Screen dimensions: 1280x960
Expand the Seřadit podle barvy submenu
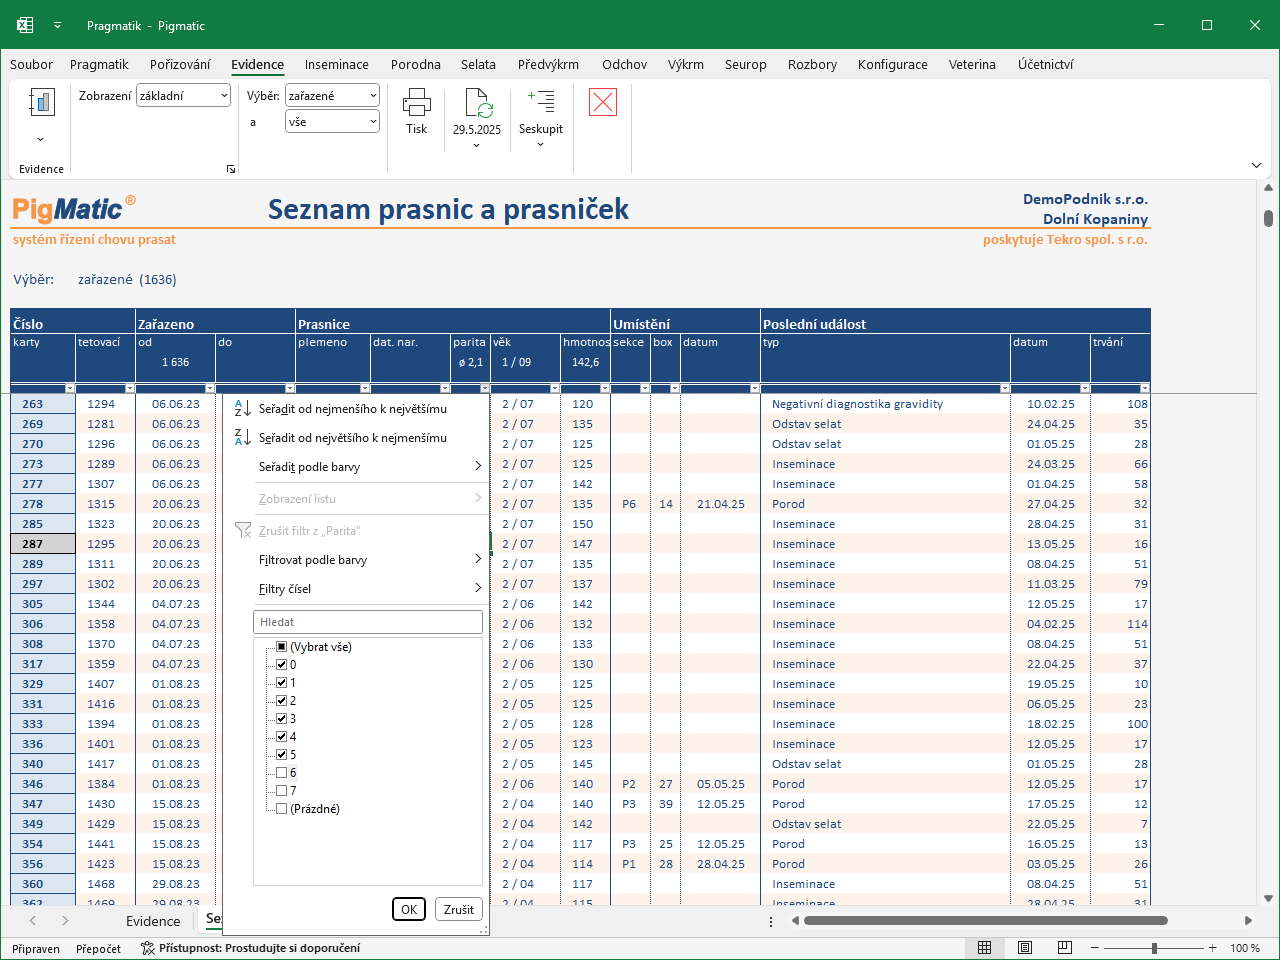[357, 467]
